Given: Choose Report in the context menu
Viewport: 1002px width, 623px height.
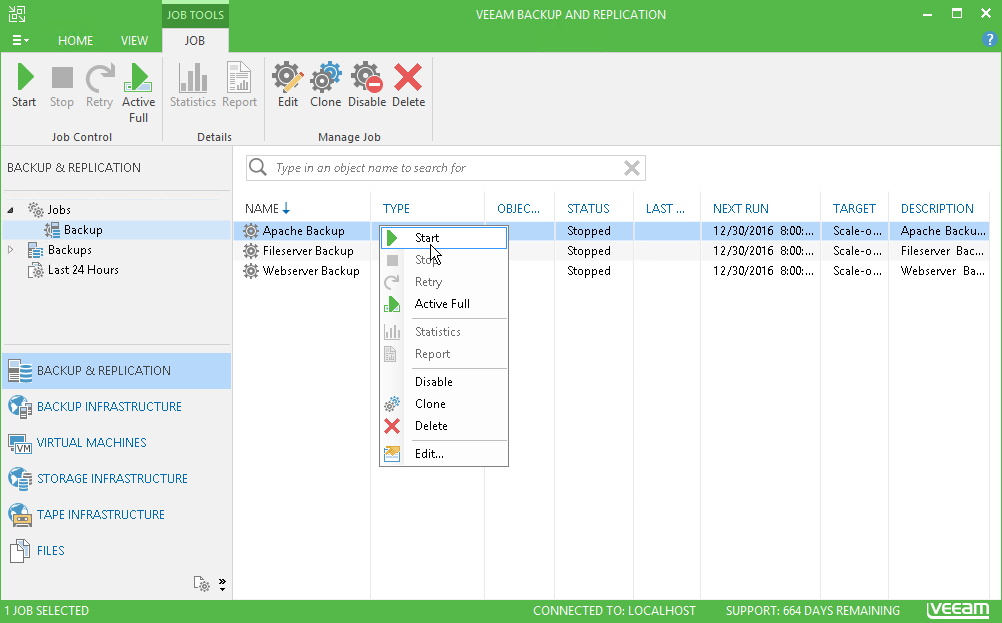Looking at the screenshot, I should (444, 354).
